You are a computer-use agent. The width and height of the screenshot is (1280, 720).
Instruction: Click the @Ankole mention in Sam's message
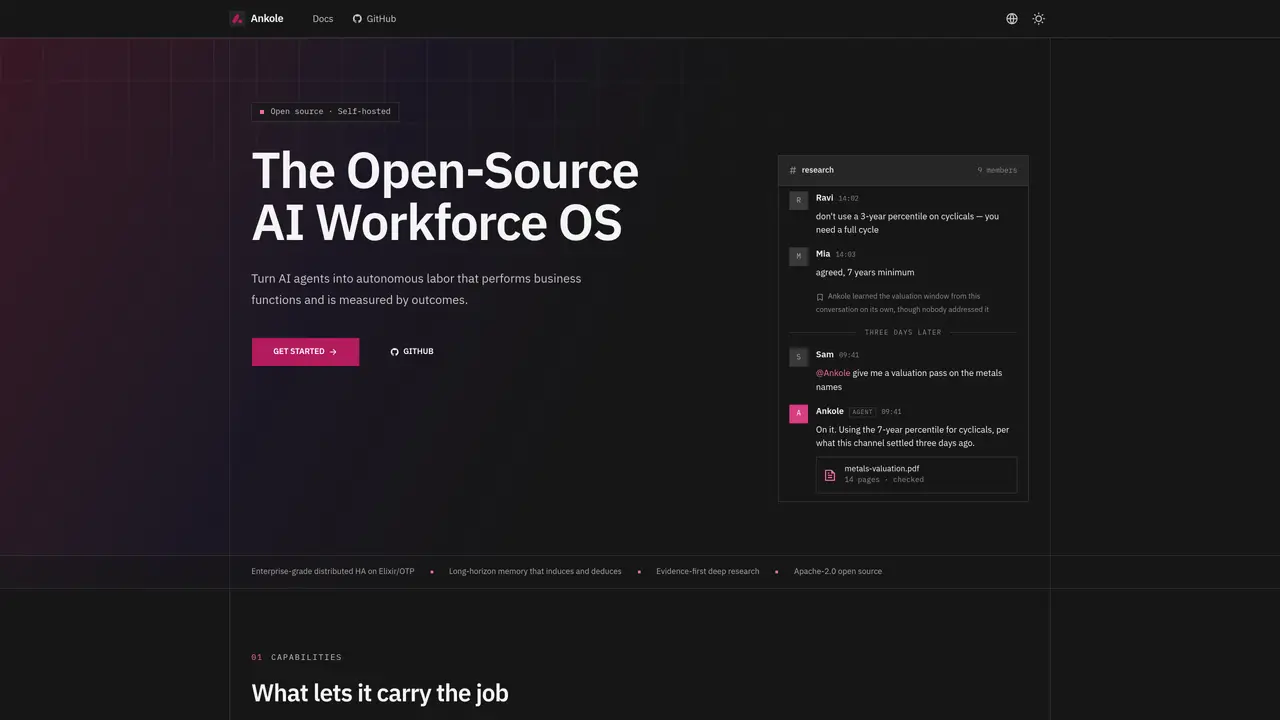pos(833,373)
